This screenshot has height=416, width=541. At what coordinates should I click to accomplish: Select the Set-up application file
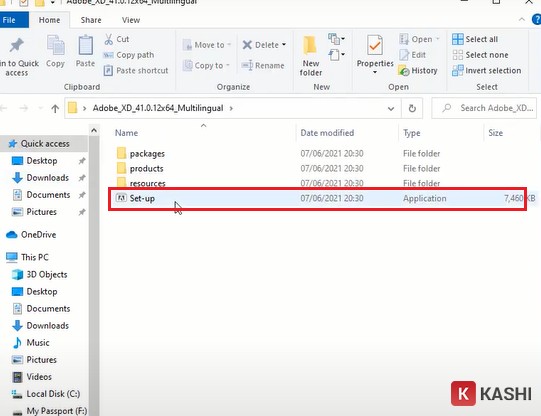click(x=317, y=198)
